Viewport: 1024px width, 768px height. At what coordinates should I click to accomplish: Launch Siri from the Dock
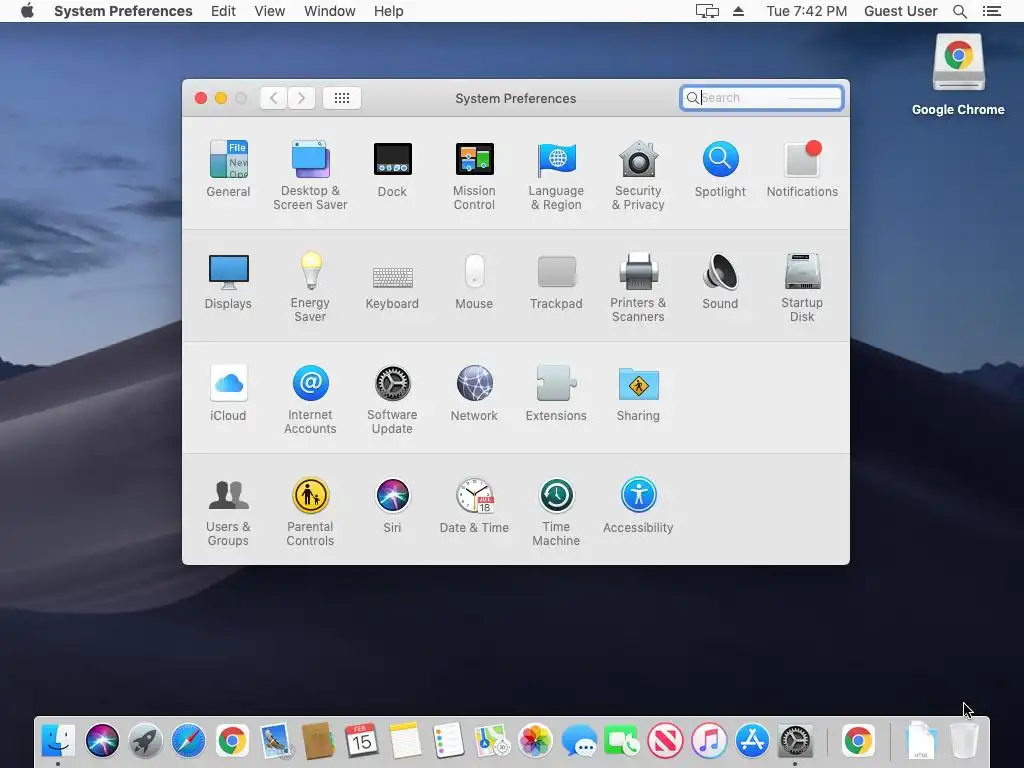pos(102,741)
